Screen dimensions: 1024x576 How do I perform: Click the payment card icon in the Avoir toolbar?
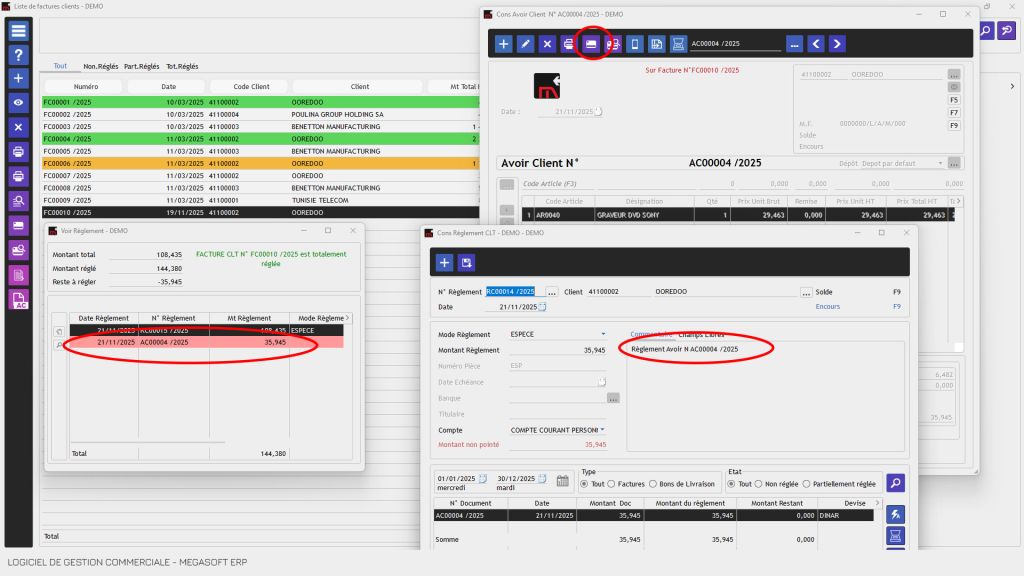[x=591, y=44]
